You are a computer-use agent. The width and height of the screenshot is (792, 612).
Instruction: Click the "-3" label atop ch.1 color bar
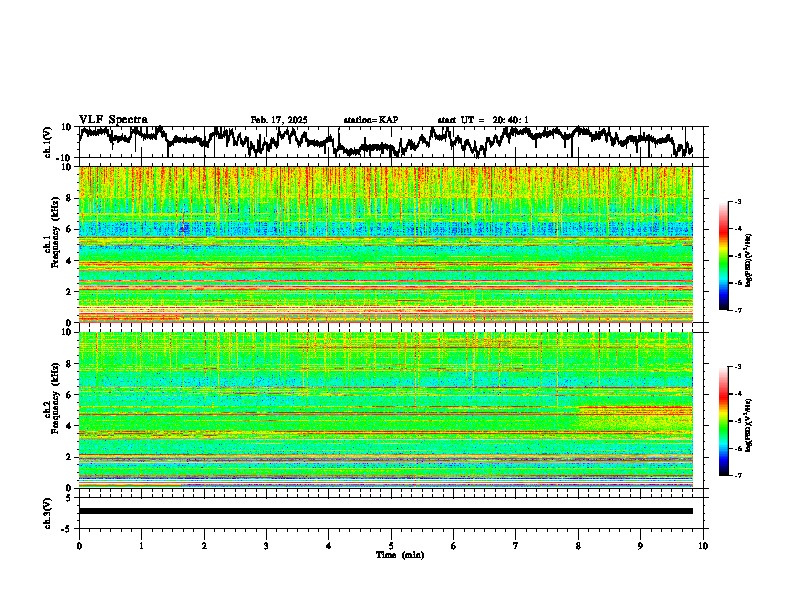point(737,201)
